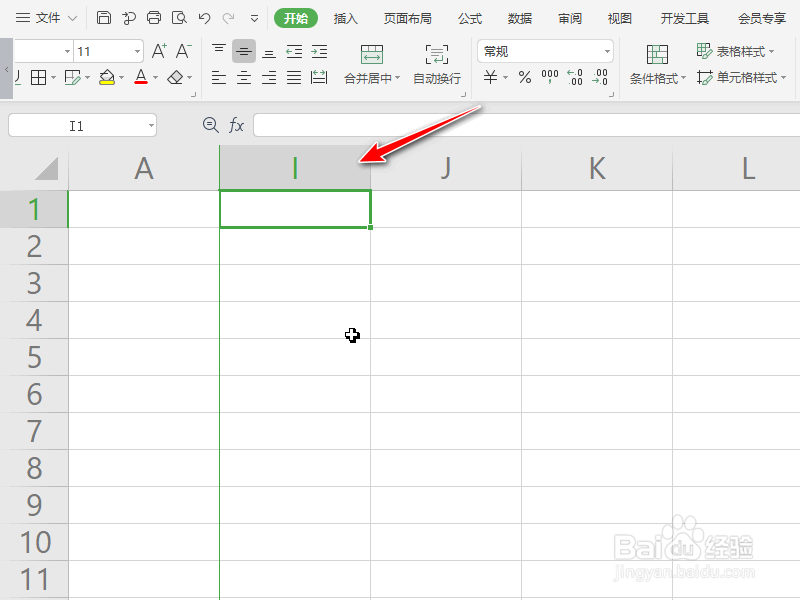Image resolution: width=800 pixels, height=600 pixels.
Task: Click distributed alignment icon
Action: 319,78
